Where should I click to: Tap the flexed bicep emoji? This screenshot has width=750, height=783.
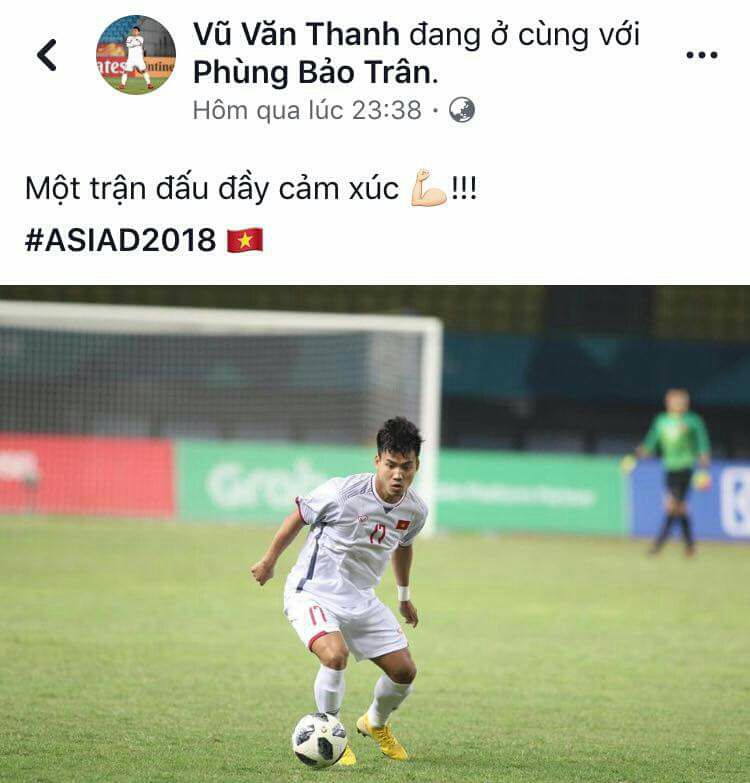click(x=429, y=188)
